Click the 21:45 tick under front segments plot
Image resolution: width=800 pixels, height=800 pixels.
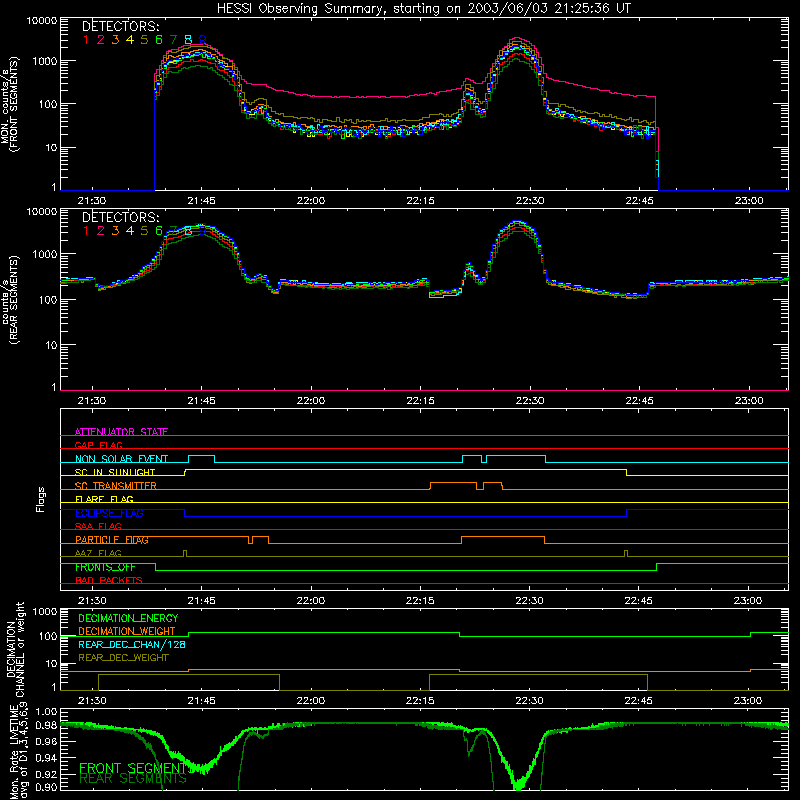click(x=202, y=201)
